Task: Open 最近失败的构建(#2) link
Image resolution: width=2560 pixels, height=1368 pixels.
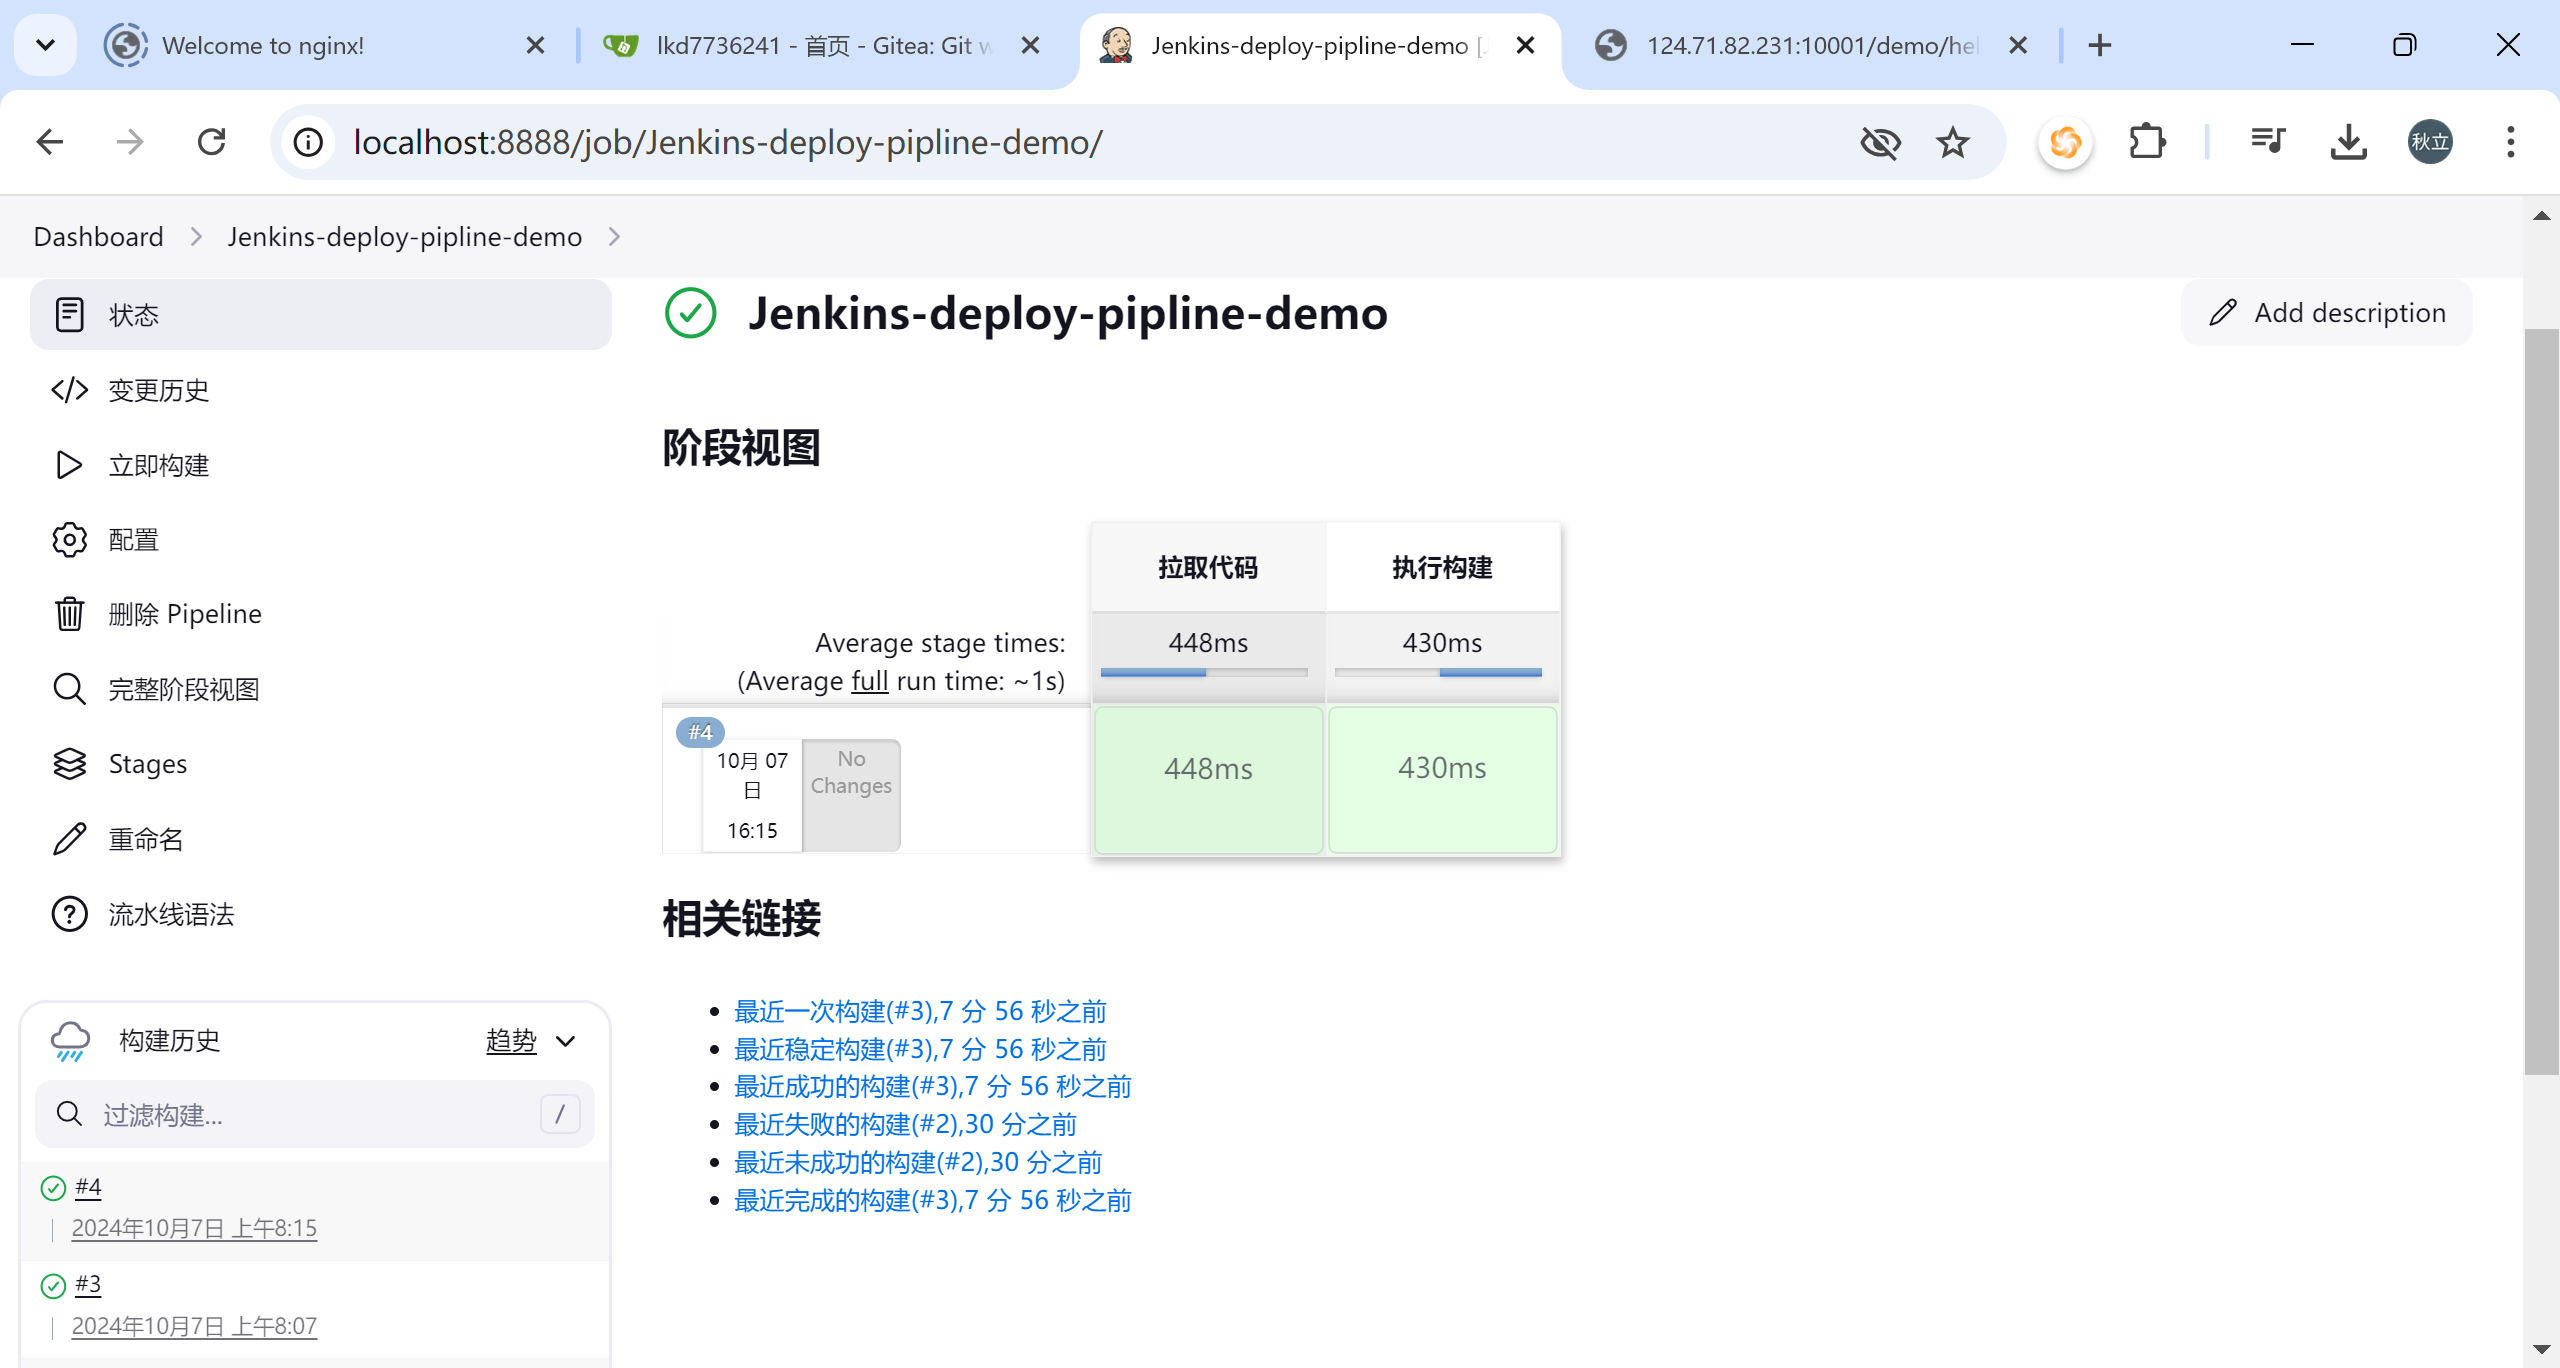Action: click(904, 1124)
